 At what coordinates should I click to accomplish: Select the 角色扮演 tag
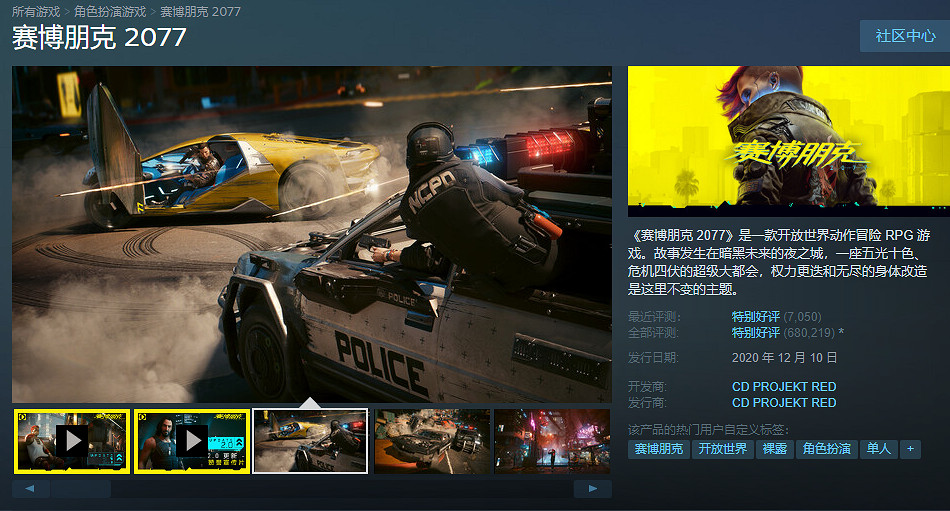(826, 449)
